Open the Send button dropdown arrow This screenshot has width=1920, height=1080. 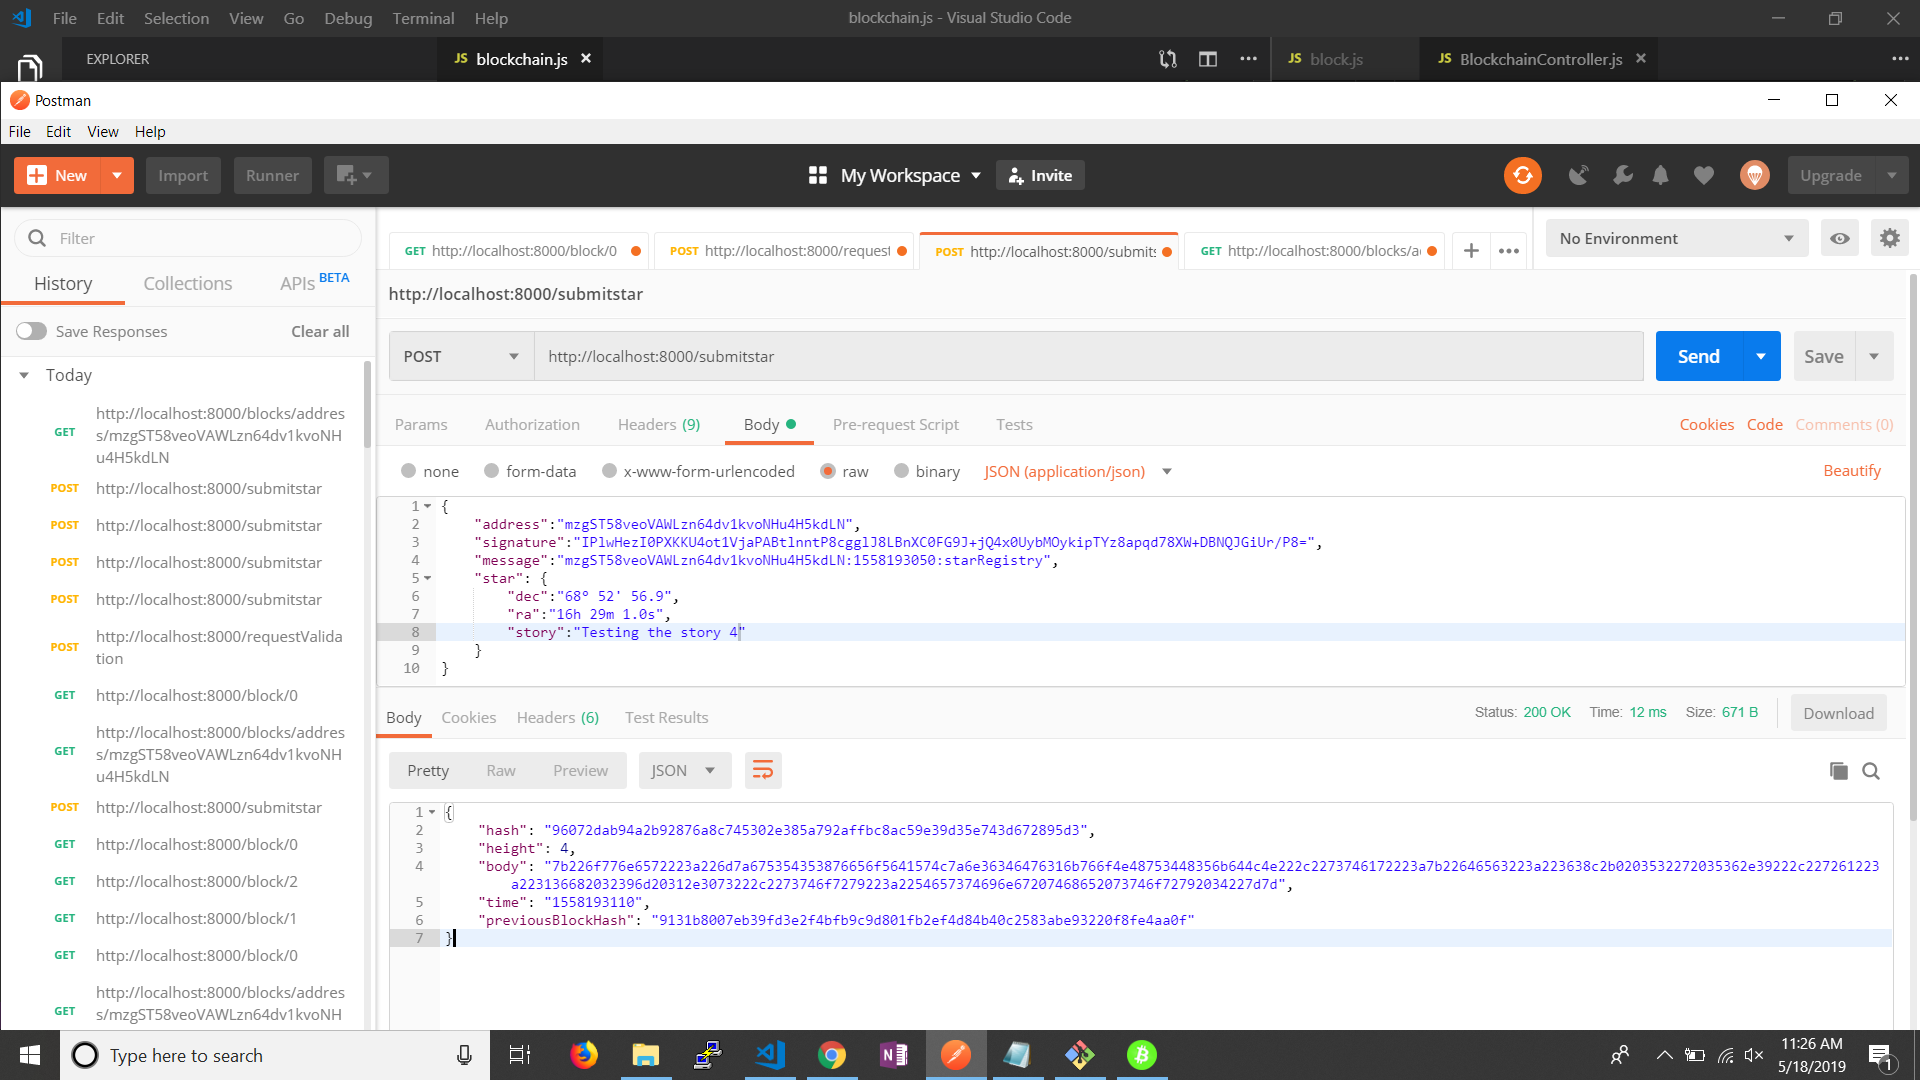pyautogui.click(x=1761, y=356)
